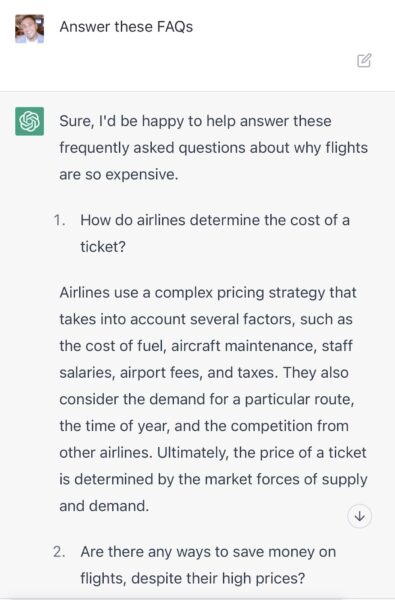The image size is (395, 600).
Task: Click the "consider the demand for a particular route" line
Action: [x=207, y=399]
